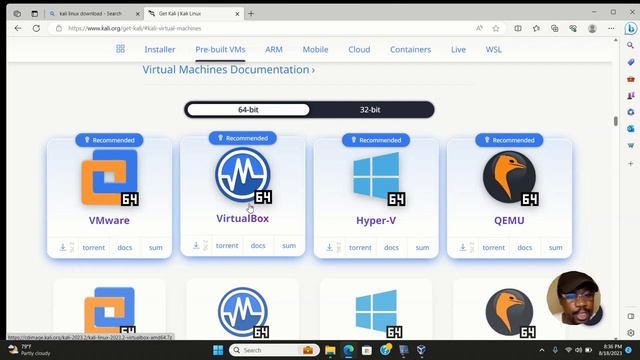Open the WSL tab
This screenshot has width=640, height=360.
pos(493,49)
